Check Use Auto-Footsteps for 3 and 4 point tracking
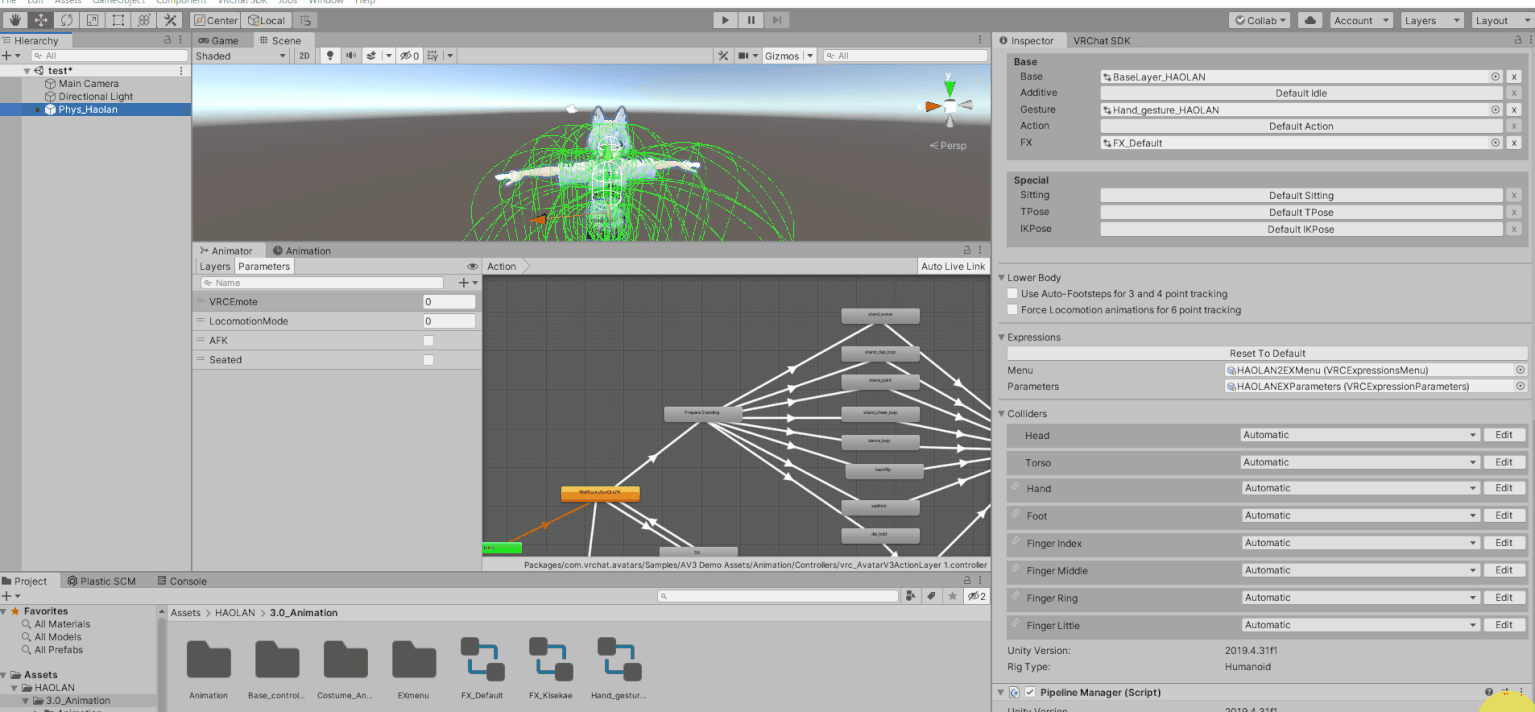The height and width of the screenshot is (712, 1535). click(1012, 294)
